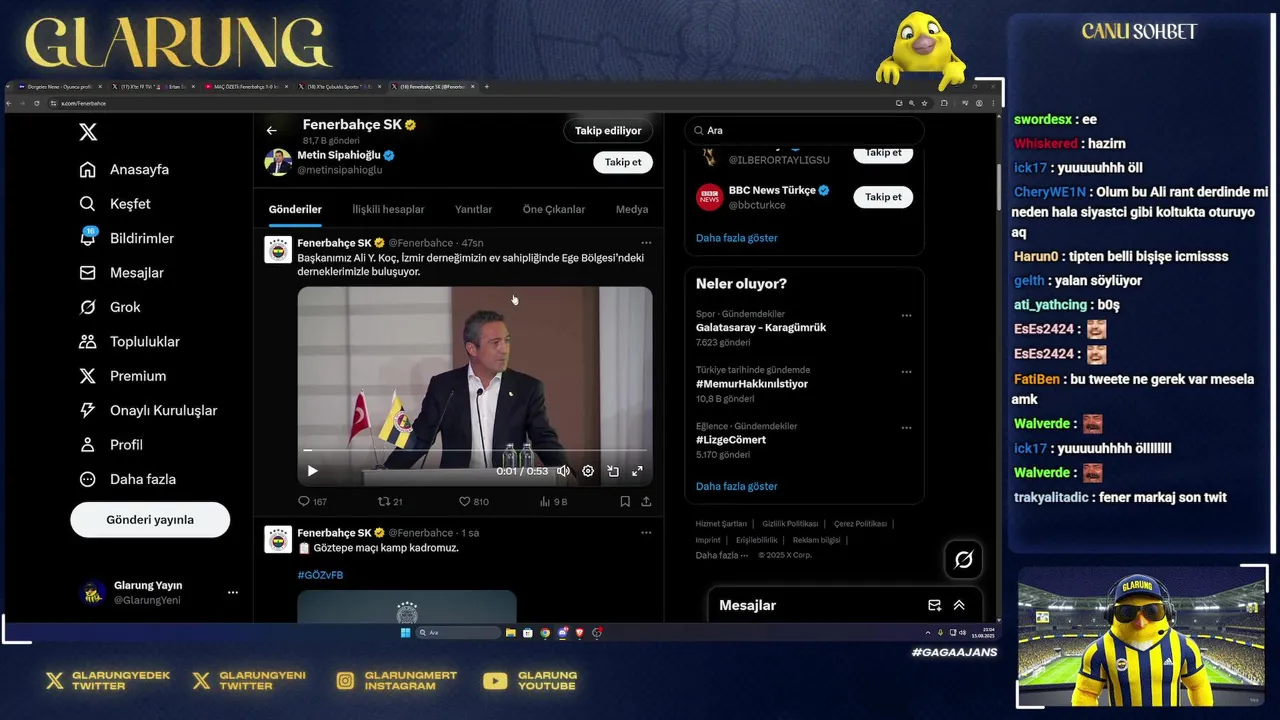Switch to the Medya tab
1280x720 pixels.
[x=632, y=209]
